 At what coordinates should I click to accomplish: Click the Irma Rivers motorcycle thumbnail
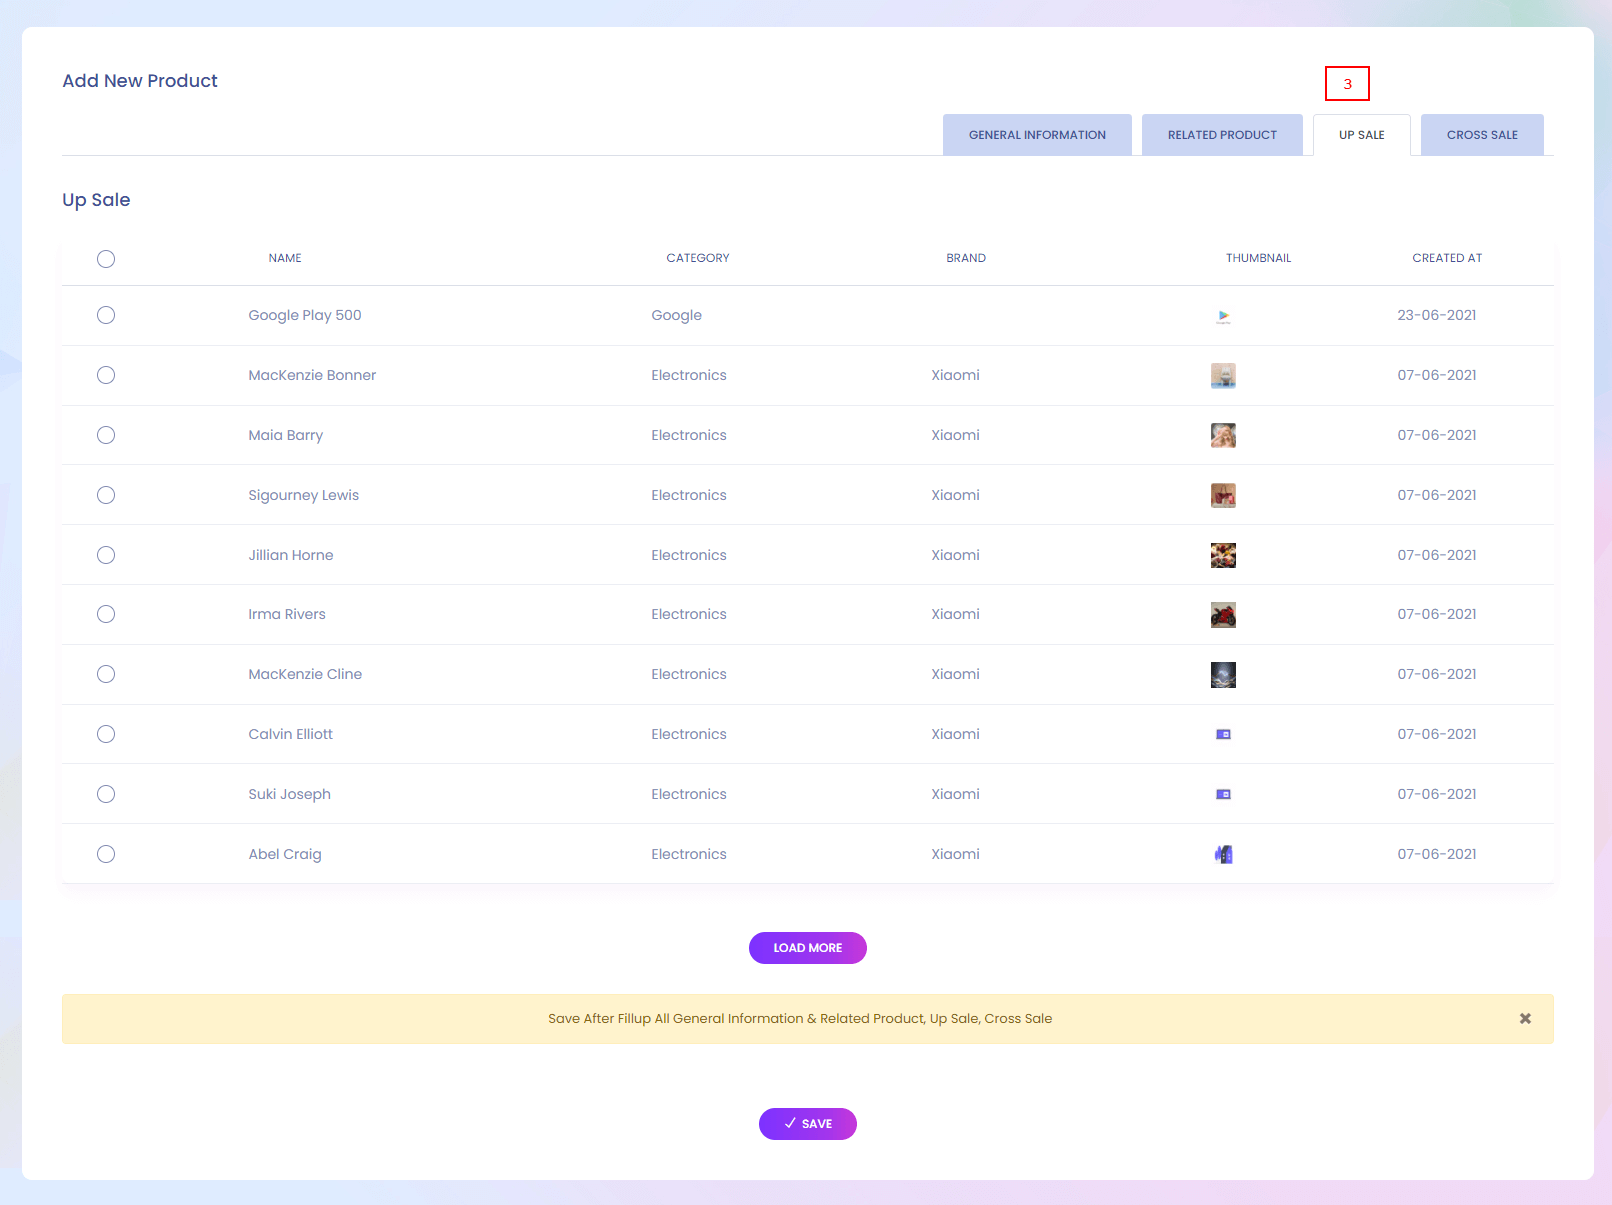point(1223,615)
